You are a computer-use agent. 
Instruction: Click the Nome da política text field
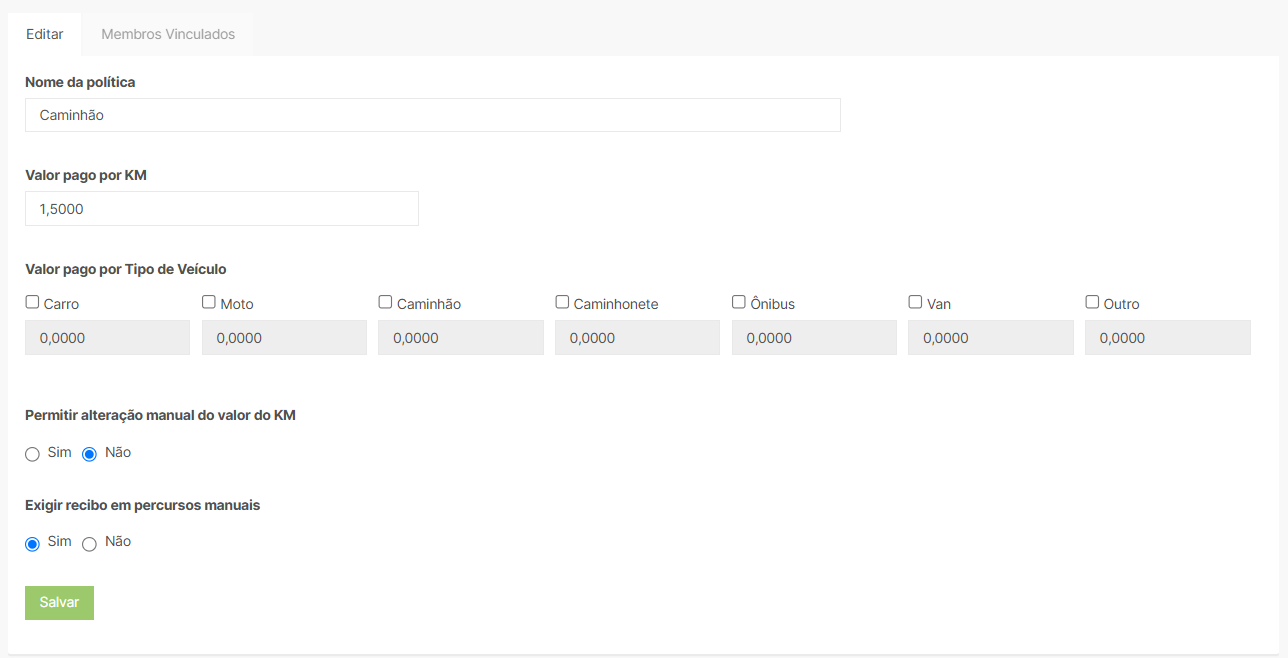click(433, 115)
